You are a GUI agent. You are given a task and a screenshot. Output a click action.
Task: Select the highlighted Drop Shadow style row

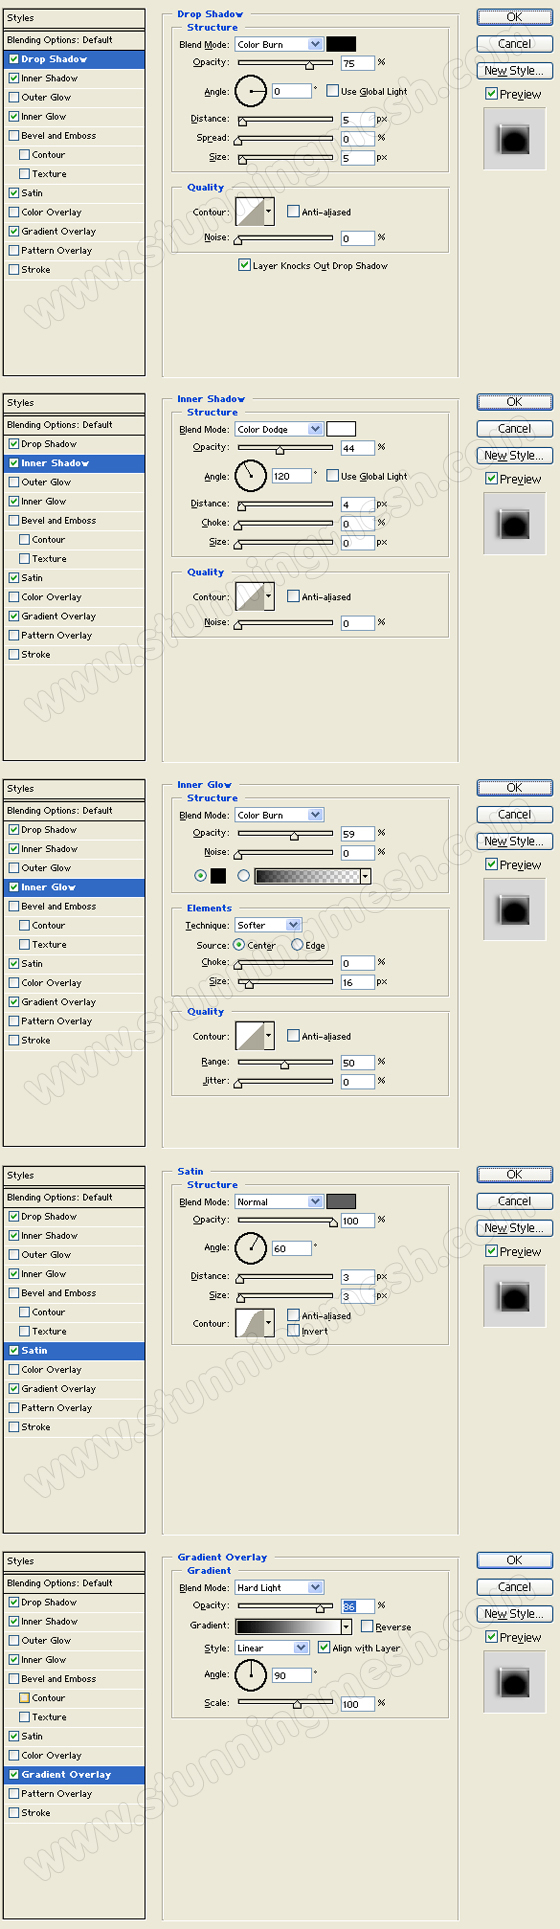(x=74, y=59)
